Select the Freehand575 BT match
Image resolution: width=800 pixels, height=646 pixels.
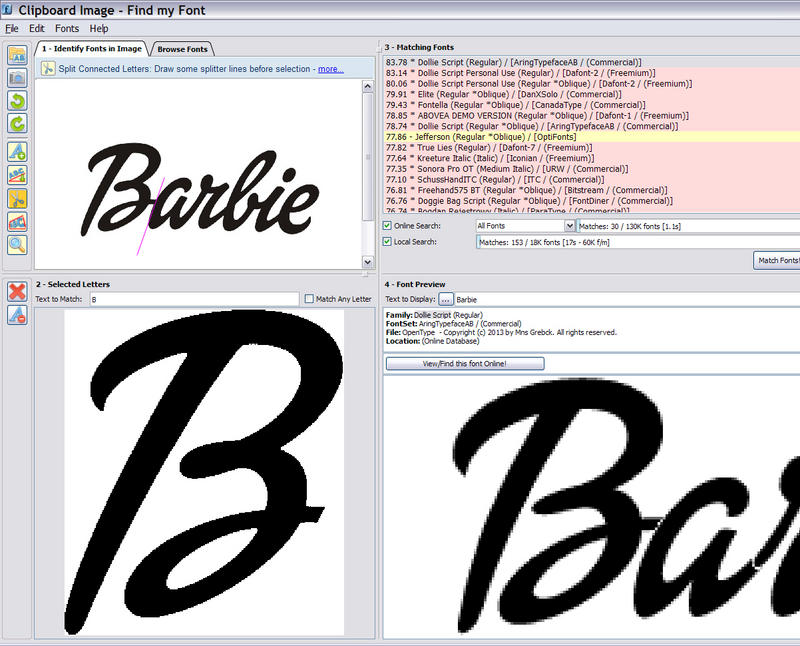(592, 191)
